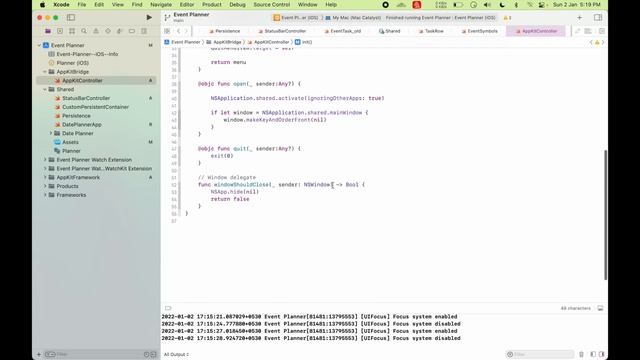640x360 pixels.
Task: Switch to the EventSymbols tab
Action: tap(480, 31)
